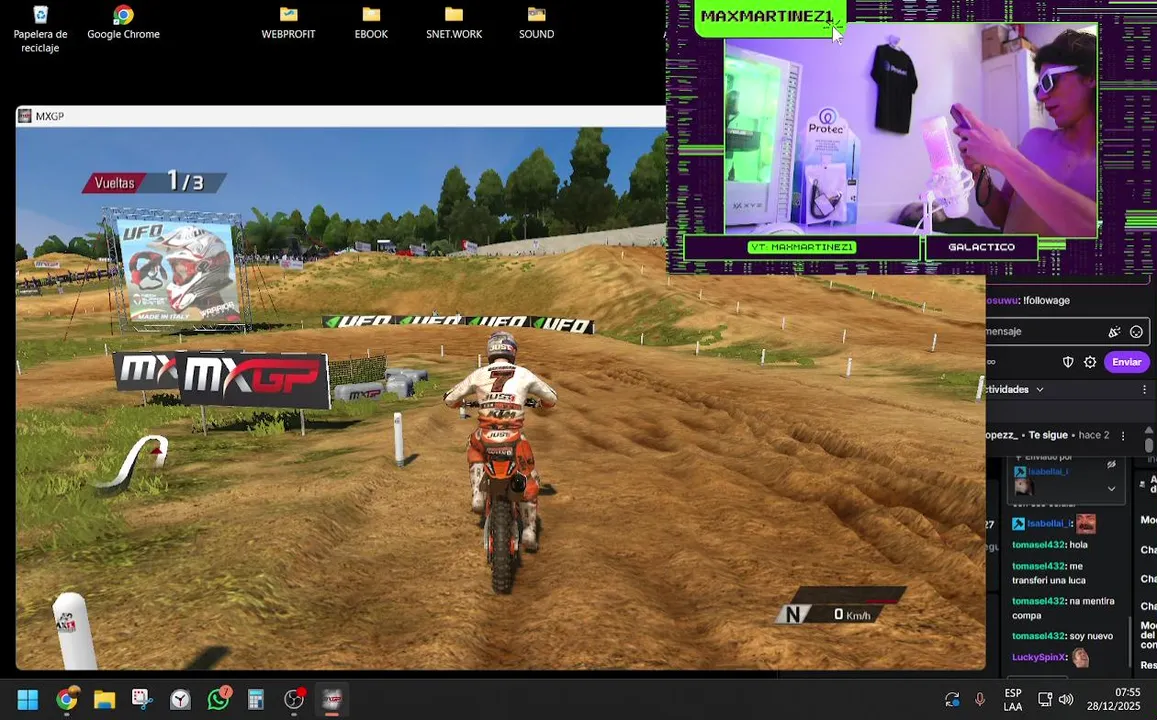The height and width of the screenshot is (720, 1157).
Task: Switch to Chrome from the taskbar
Action: click(x=66, y=699)
